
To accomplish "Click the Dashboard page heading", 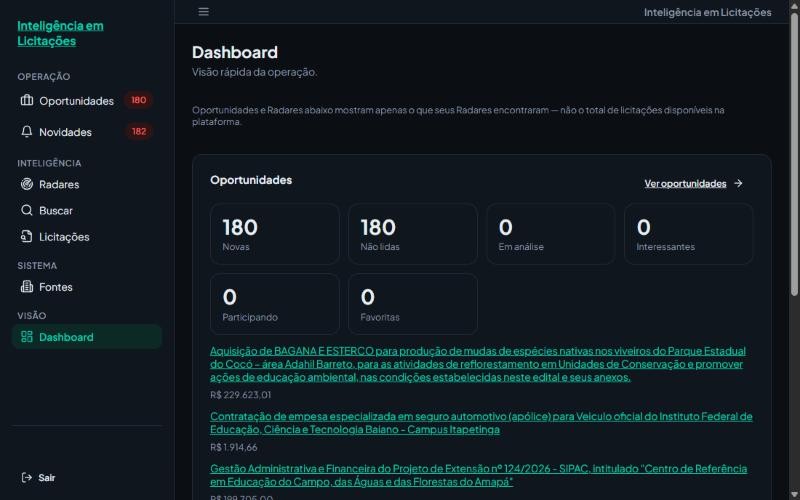I will click(235, 52).
